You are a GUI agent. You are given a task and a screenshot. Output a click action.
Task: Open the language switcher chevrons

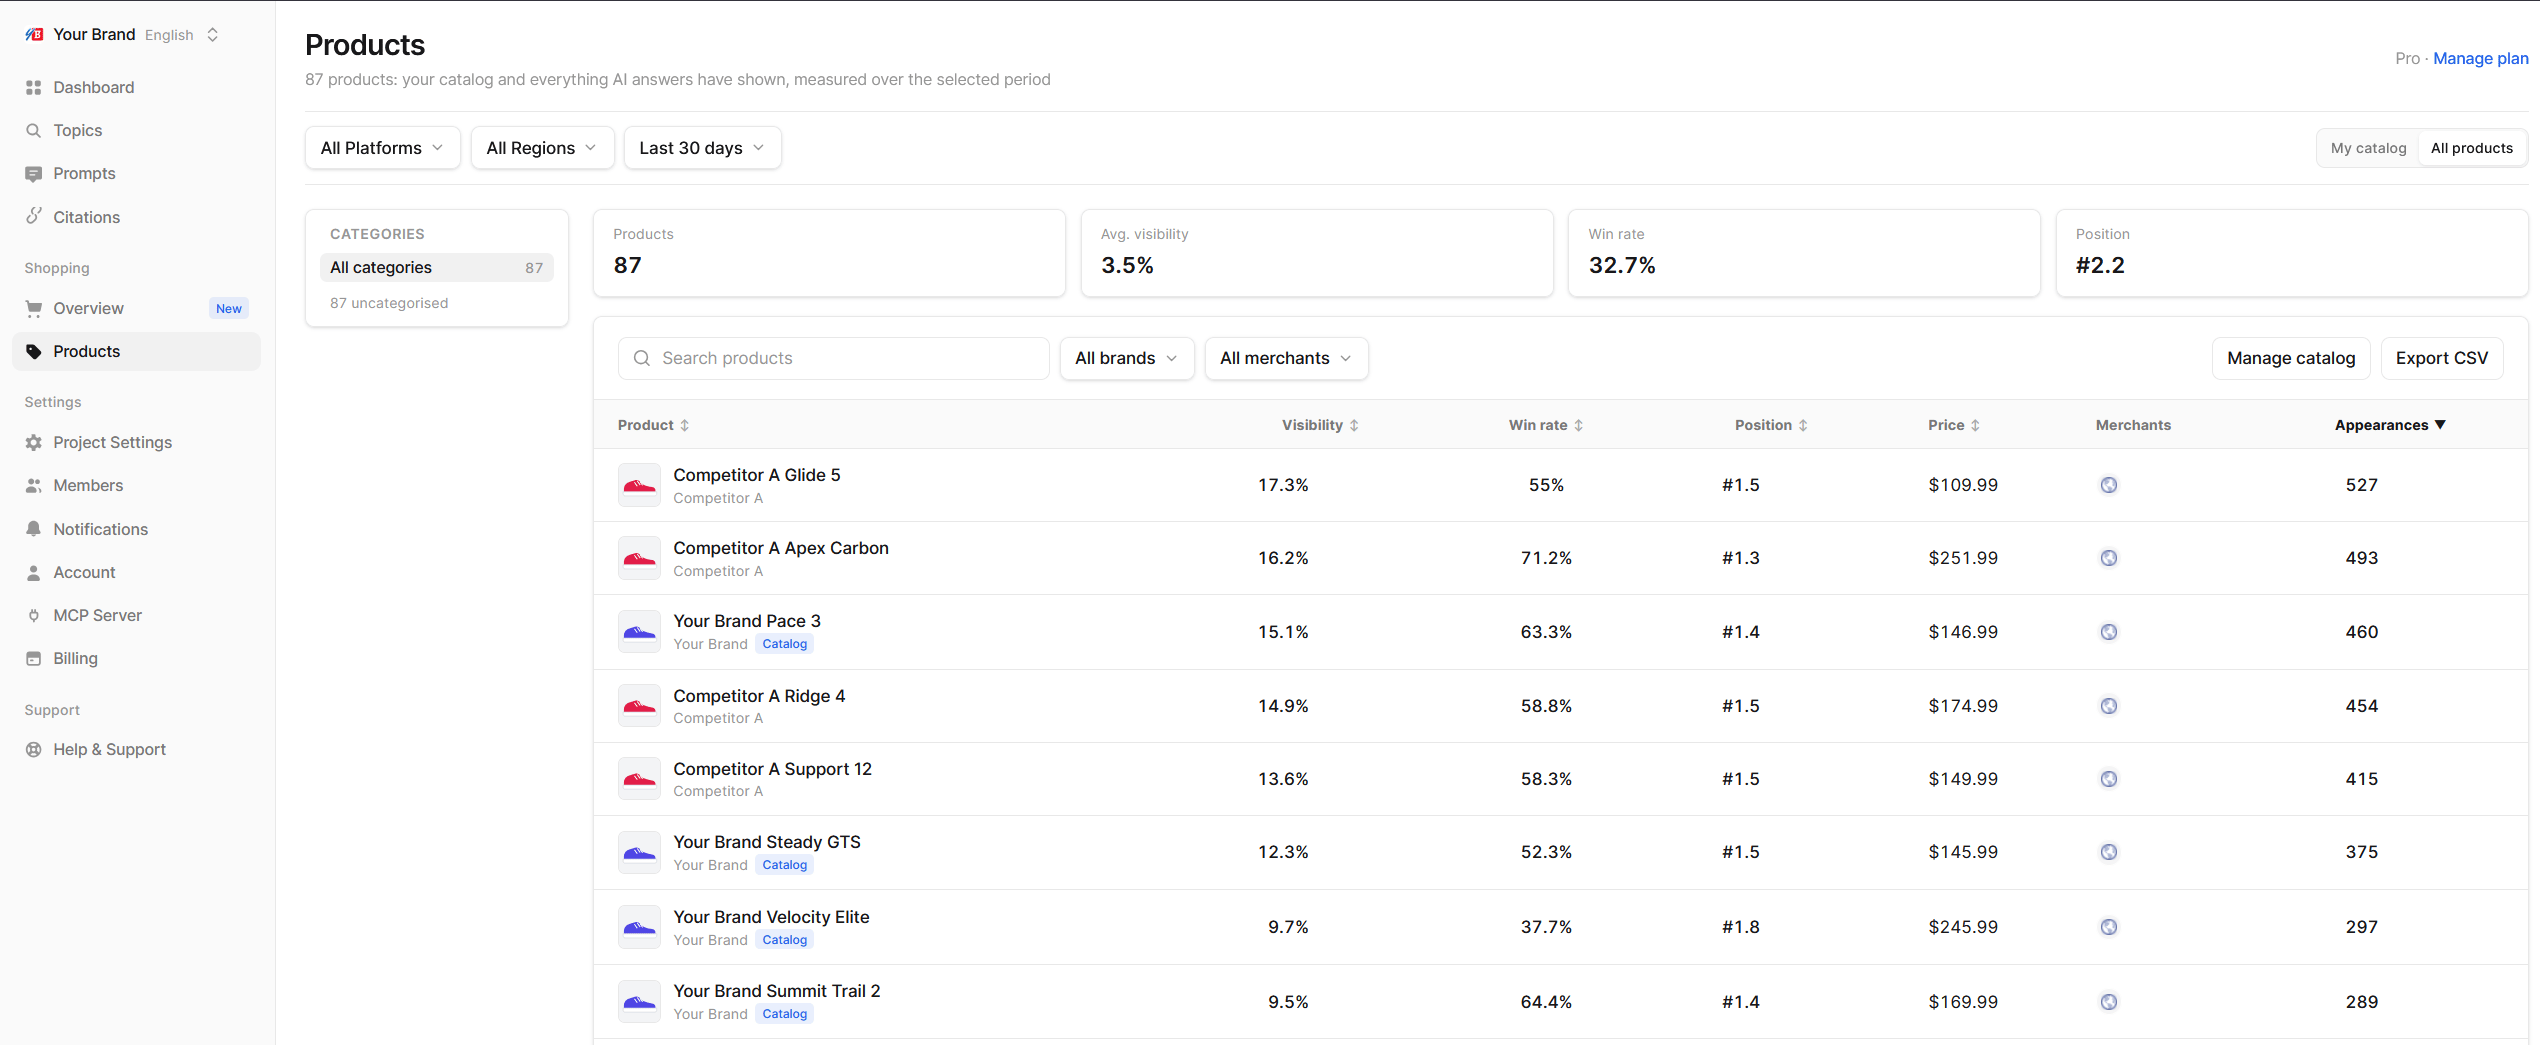coord(212,35)
